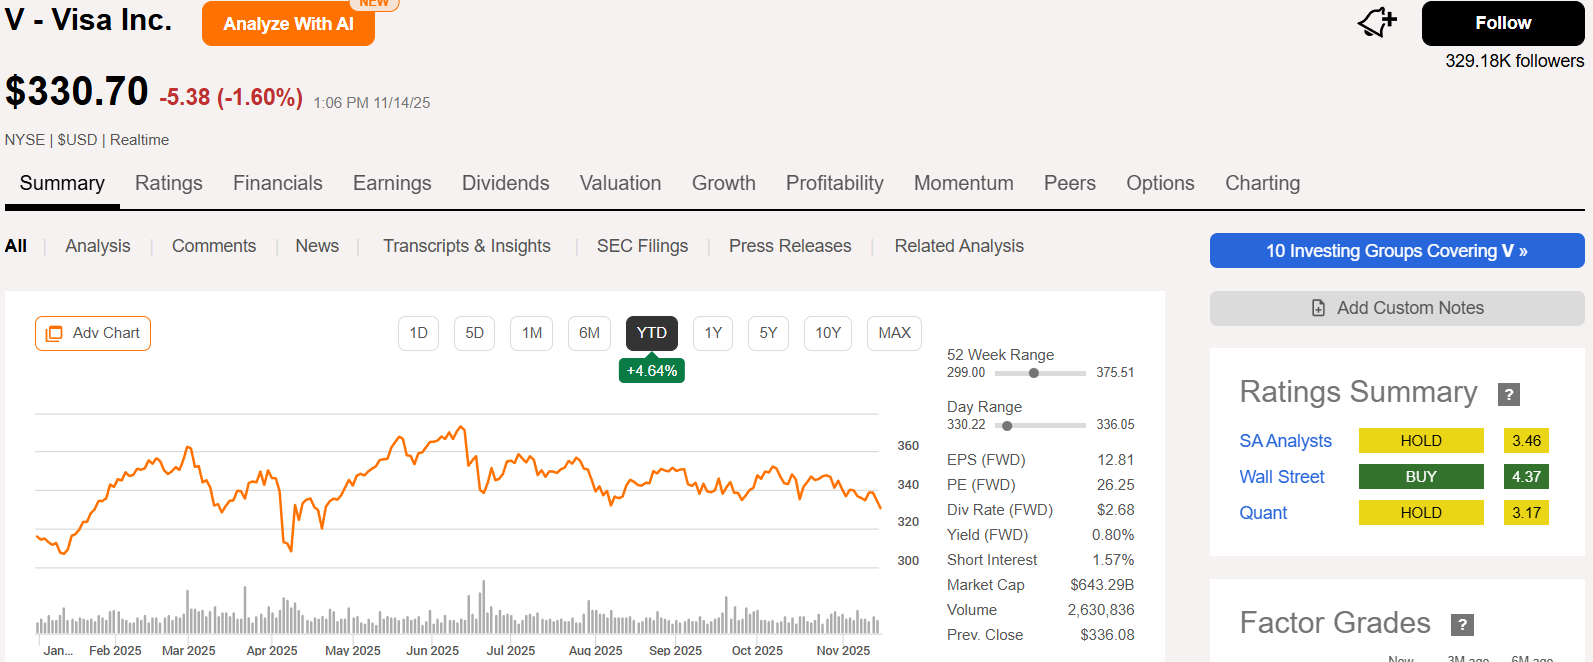Open the Valuation tab
The image size is (1593, 662).
click(x=621, y=183)
